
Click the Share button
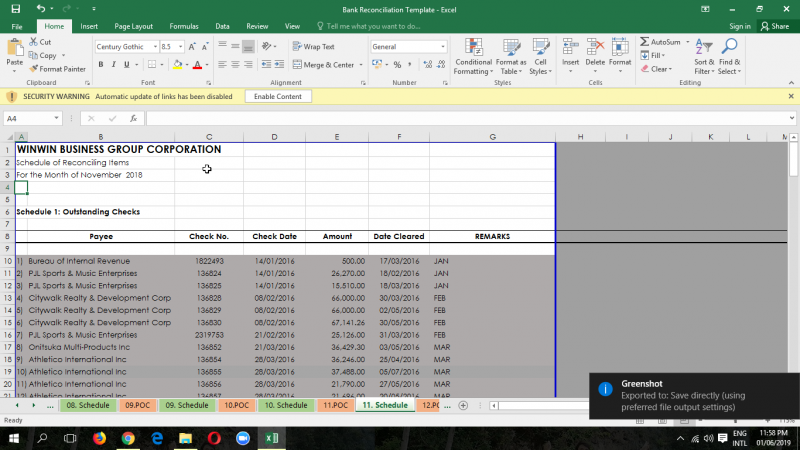tap(774, 26)
